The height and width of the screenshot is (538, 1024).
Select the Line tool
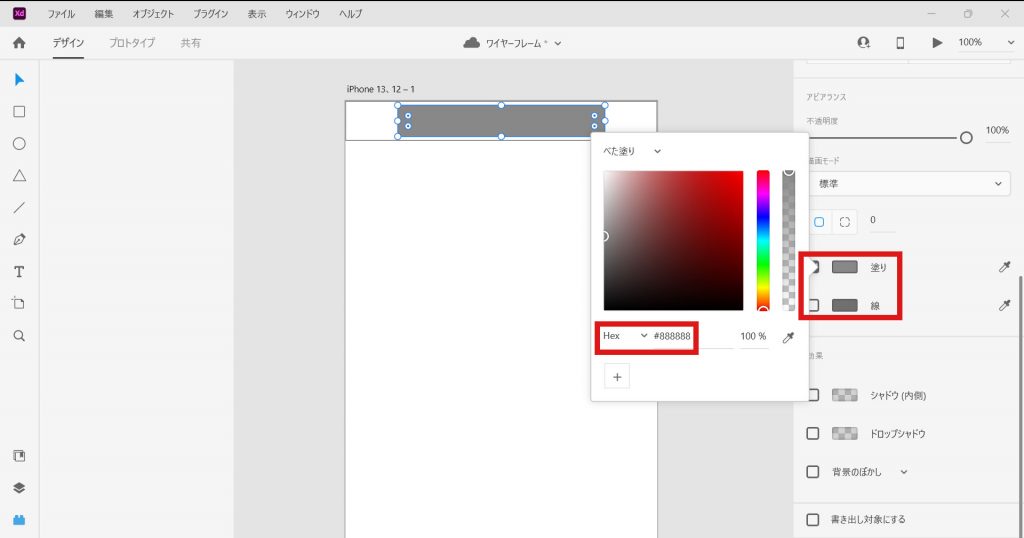tap(19, 208)
